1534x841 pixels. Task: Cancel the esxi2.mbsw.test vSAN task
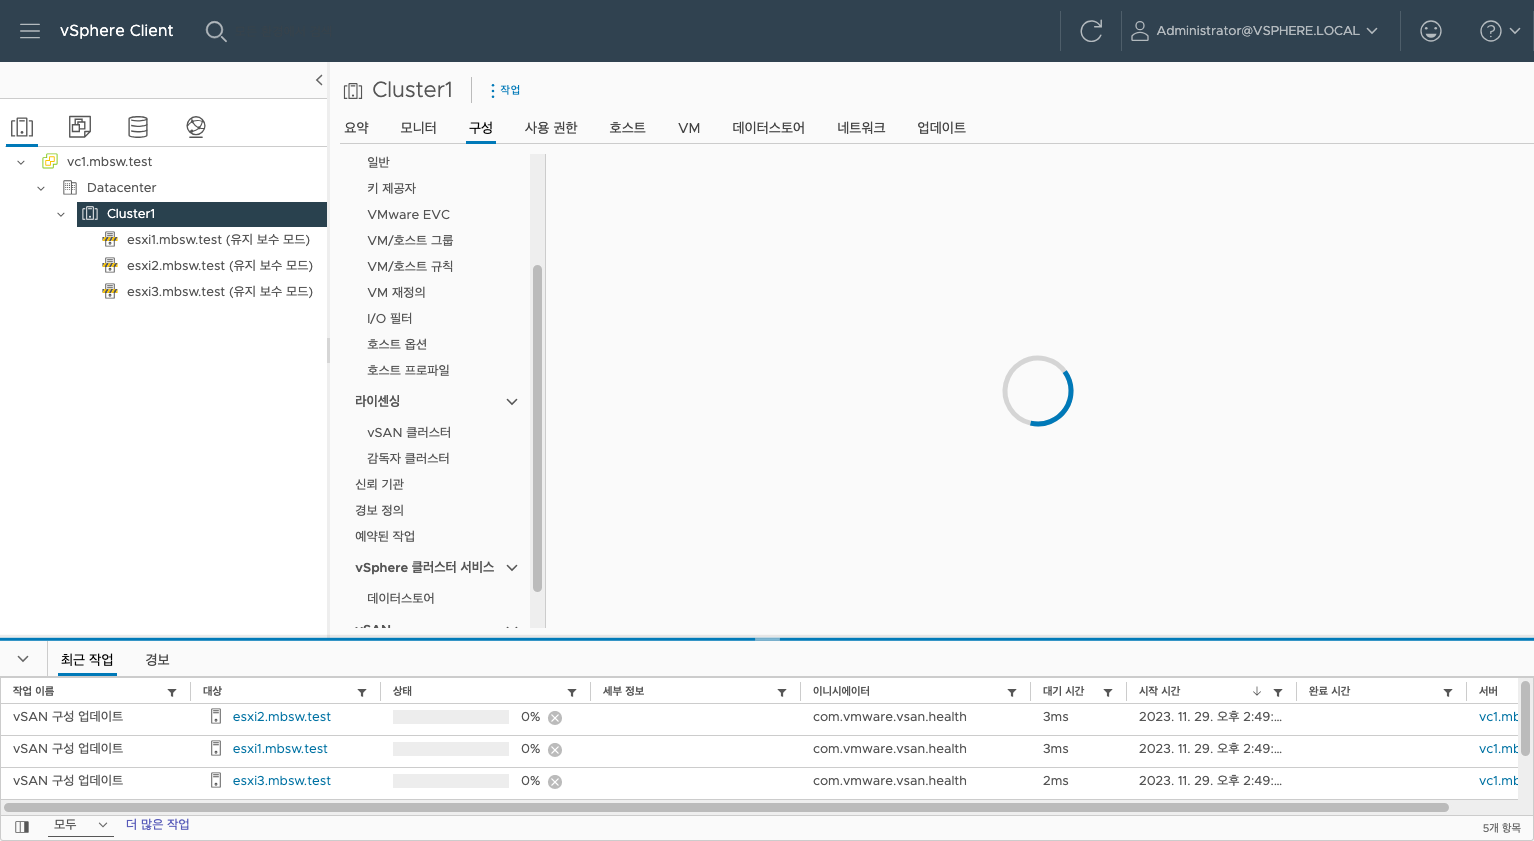click(x=555, y=718)
